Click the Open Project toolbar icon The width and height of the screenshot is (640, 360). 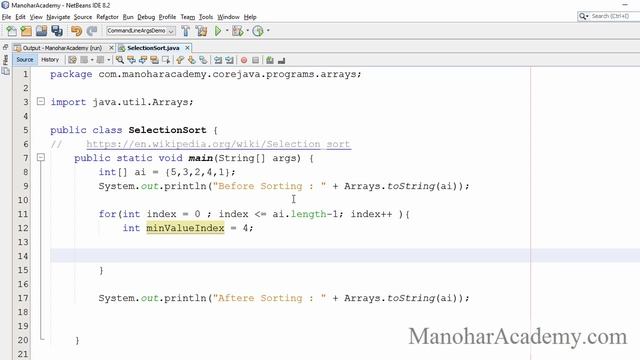tap(41, 31)
